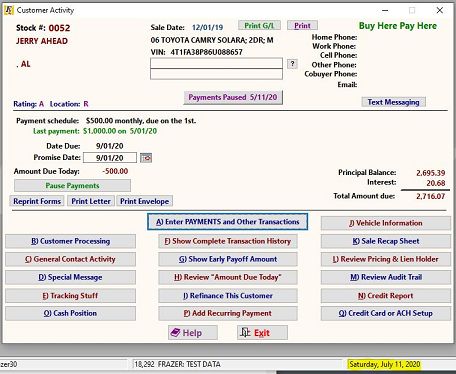Image resolution: width=456 pixels, height=374 pixels.
Task: Open Help with the book icon button
Action: tap(193, 333)
